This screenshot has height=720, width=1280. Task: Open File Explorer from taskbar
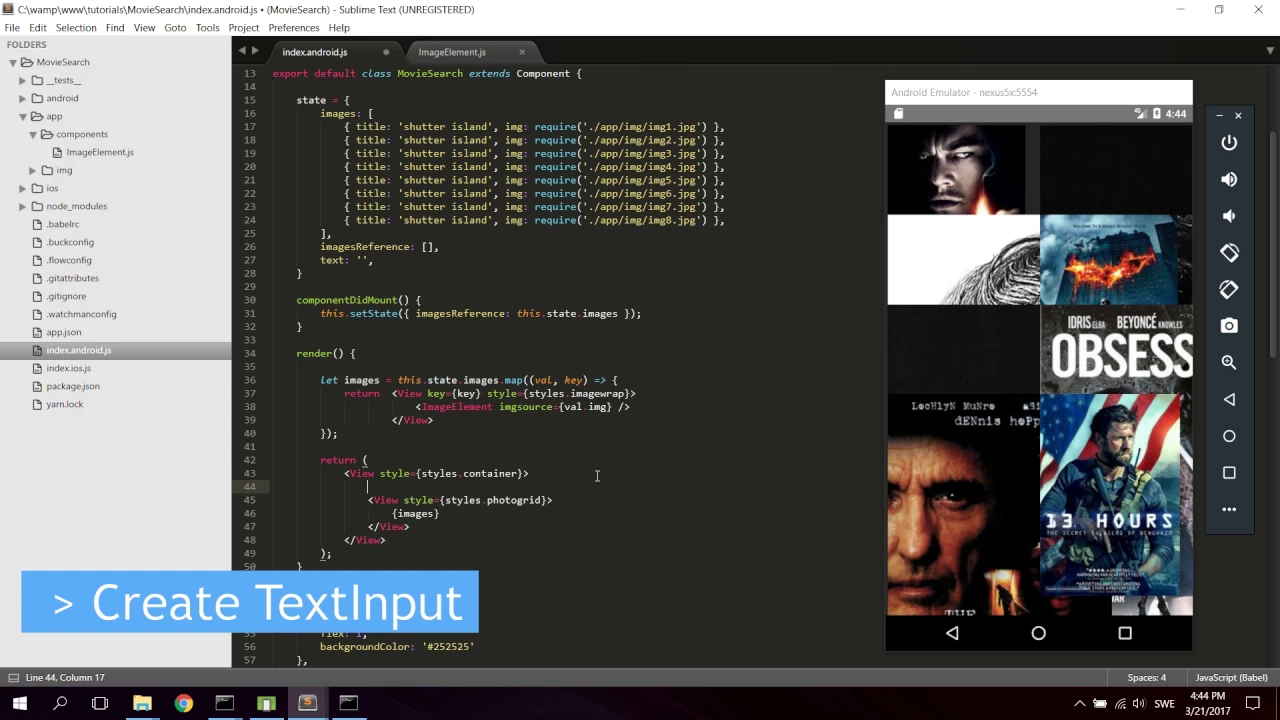tap(142, 703)
